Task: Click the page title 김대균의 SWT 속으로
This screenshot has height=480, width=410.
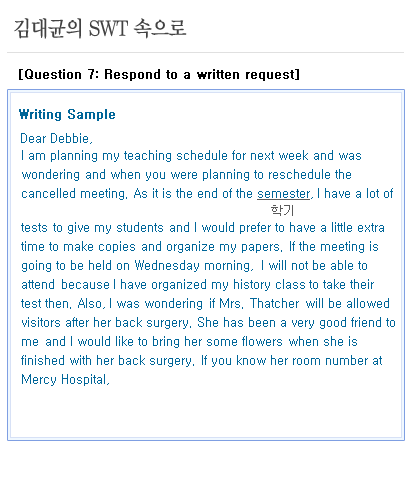Action: (x=100, y=28)
